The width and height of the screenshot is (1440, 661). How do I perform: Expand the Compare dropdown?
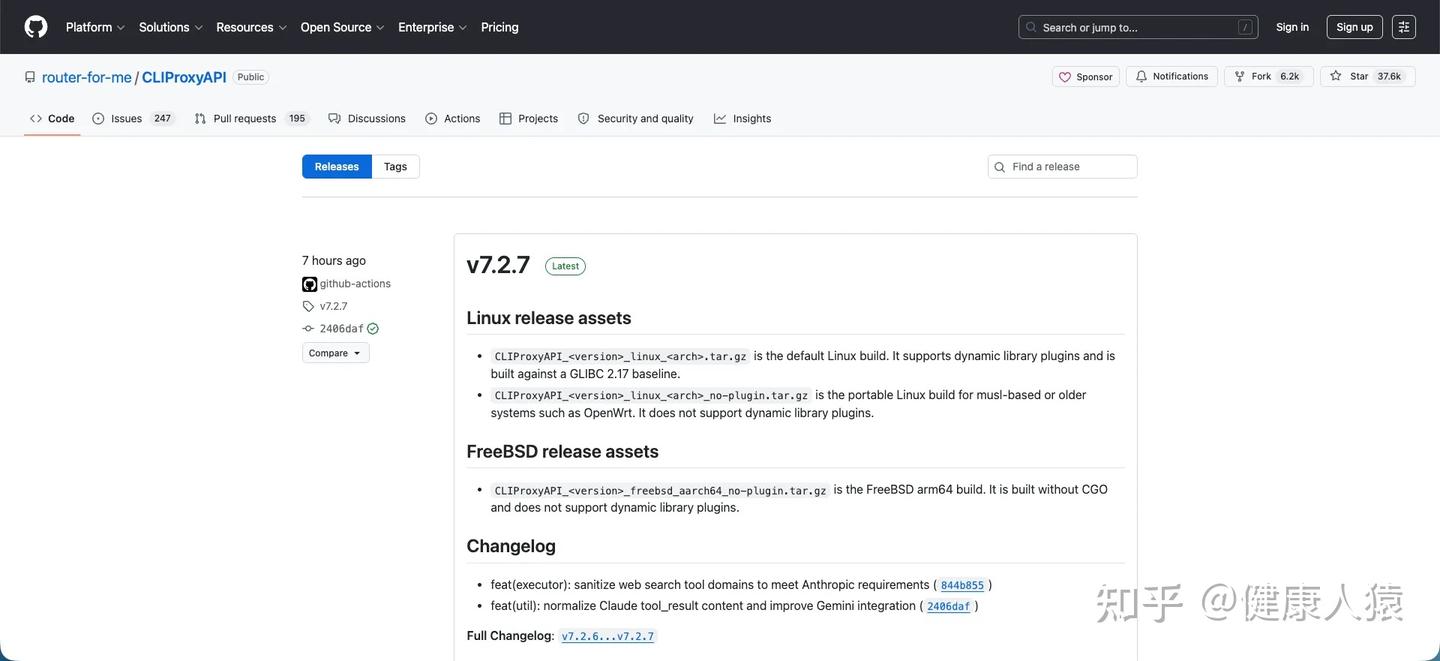[336, 353]
